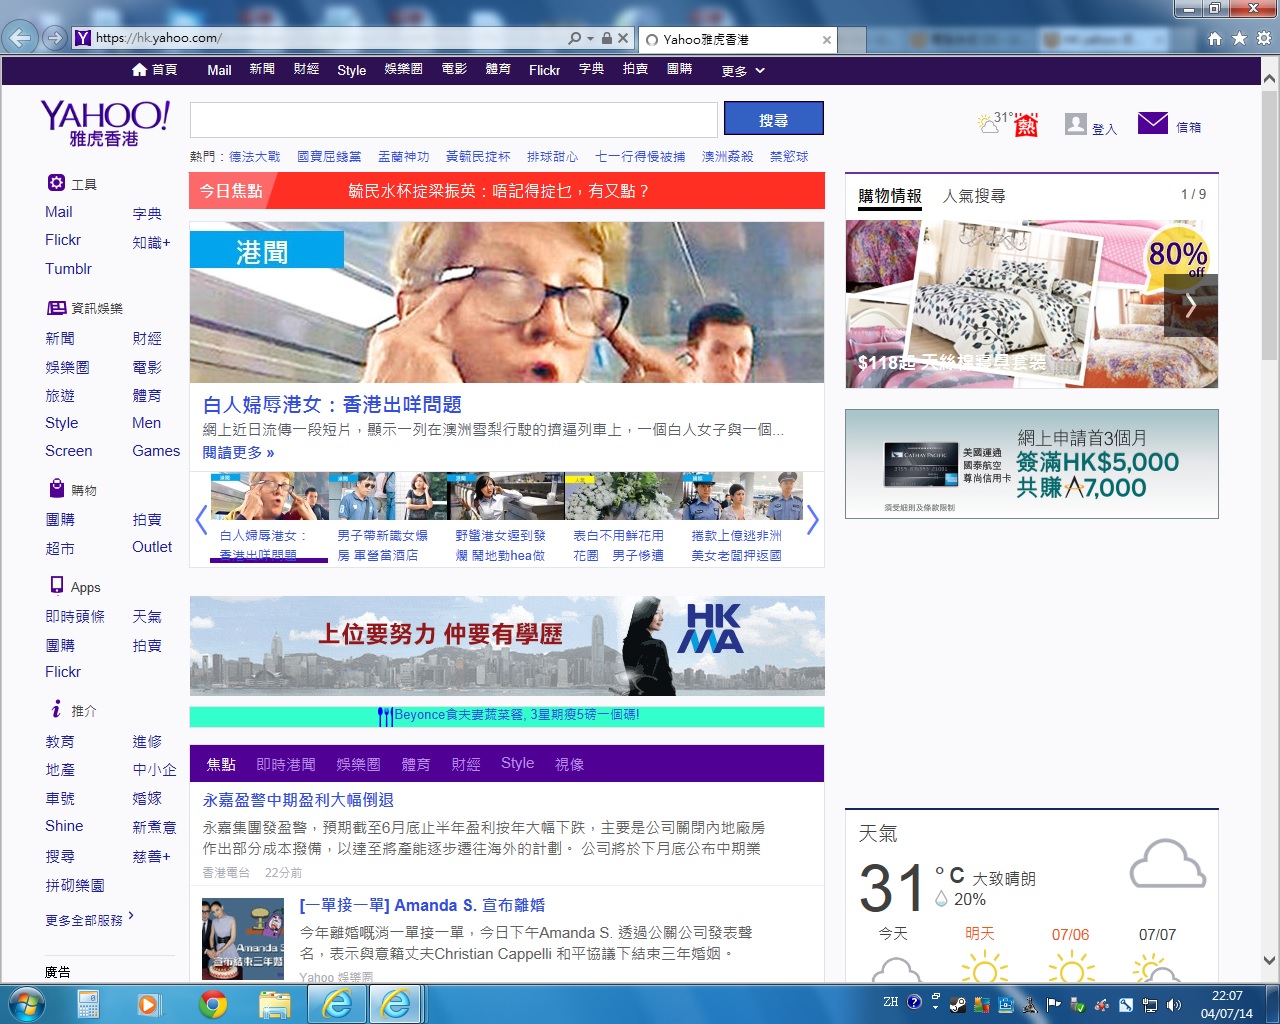Open Flickr in top purple navigation
The width and height of the screenshot is (1280, 1024).
(x=544, y=70)
